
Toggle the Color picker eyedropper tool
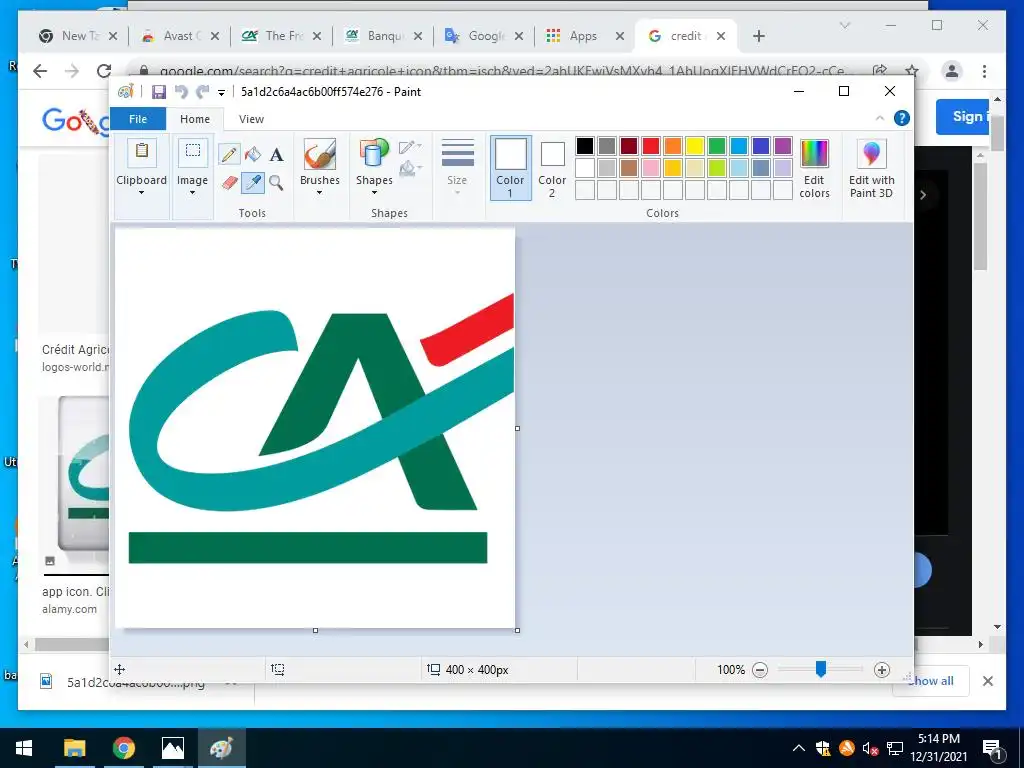point(253,183)
